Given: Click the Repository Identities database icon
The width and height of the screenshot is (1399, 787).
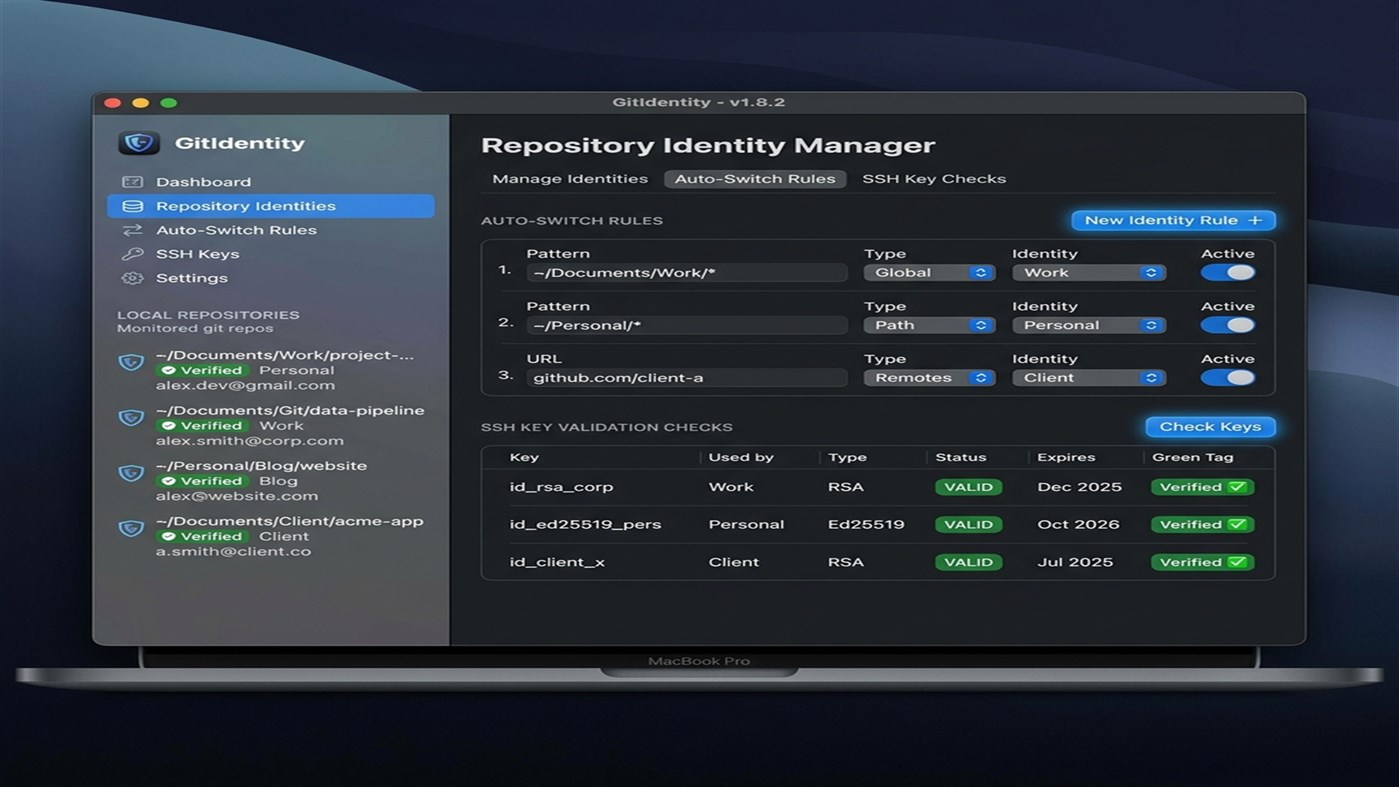Looking at the screenshot, I should click(x=132, y=206).
